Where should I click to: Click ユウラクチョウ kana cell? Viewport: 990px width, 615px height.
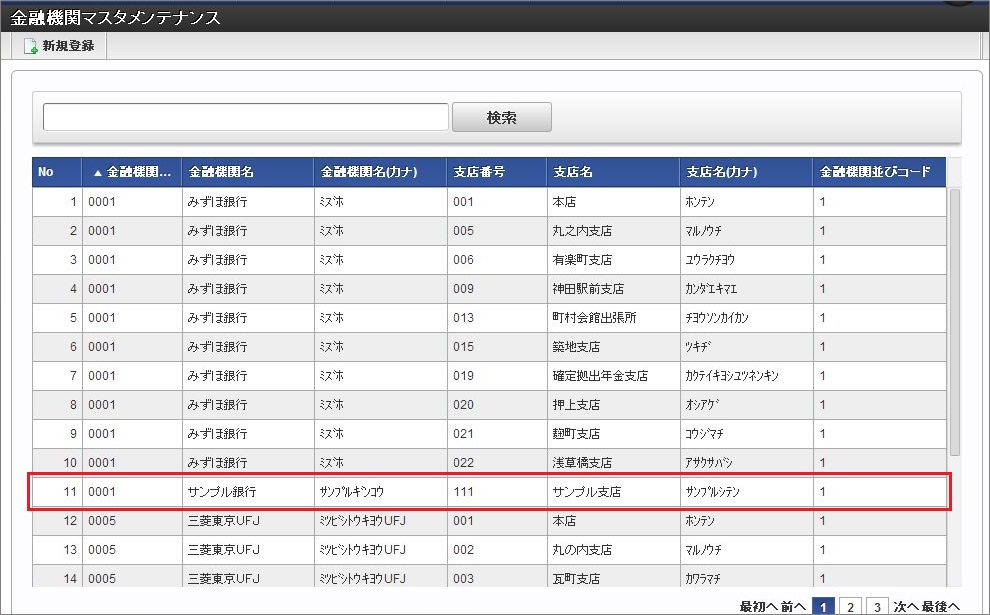[746, 260]
